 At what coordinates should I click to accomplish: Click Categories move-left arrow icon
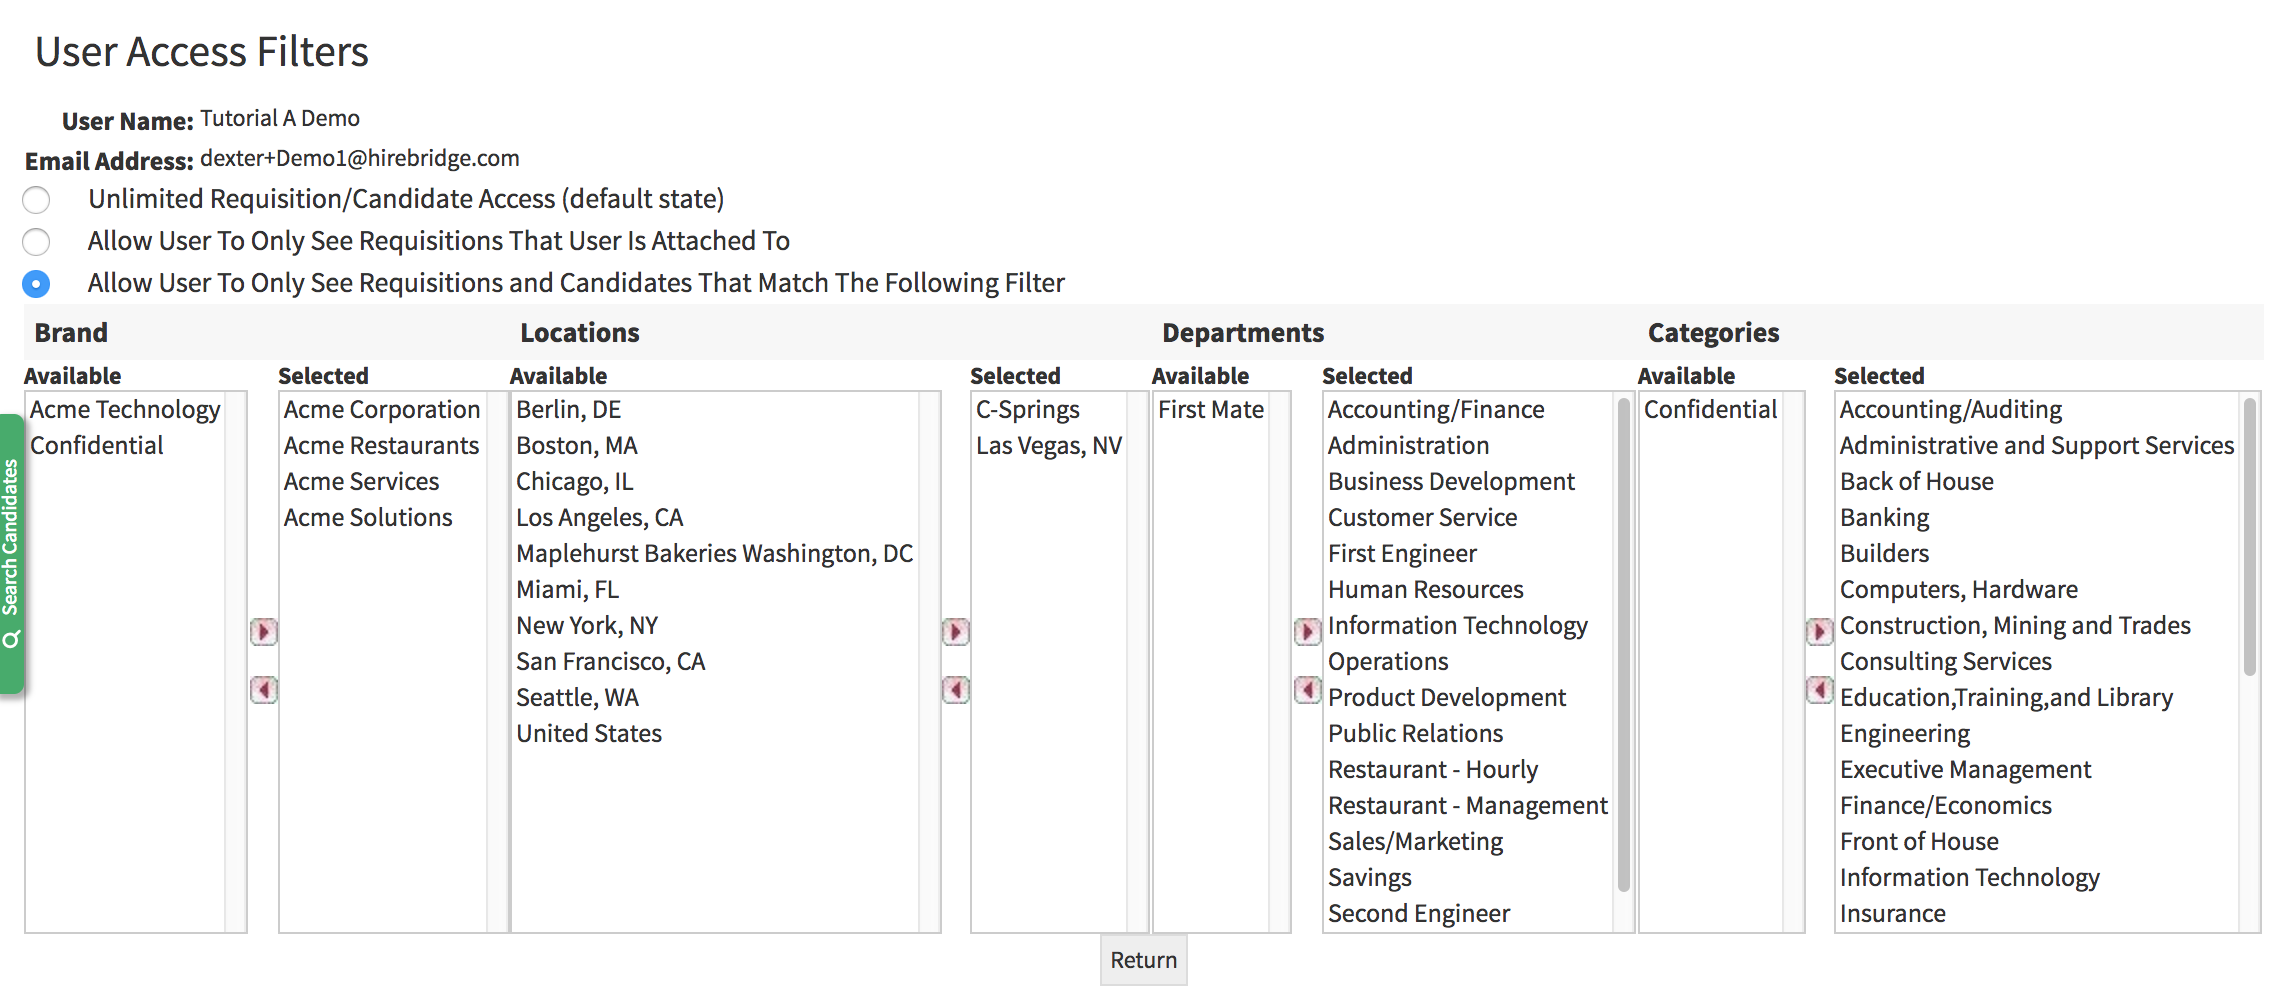click(x=1818, y=690)
